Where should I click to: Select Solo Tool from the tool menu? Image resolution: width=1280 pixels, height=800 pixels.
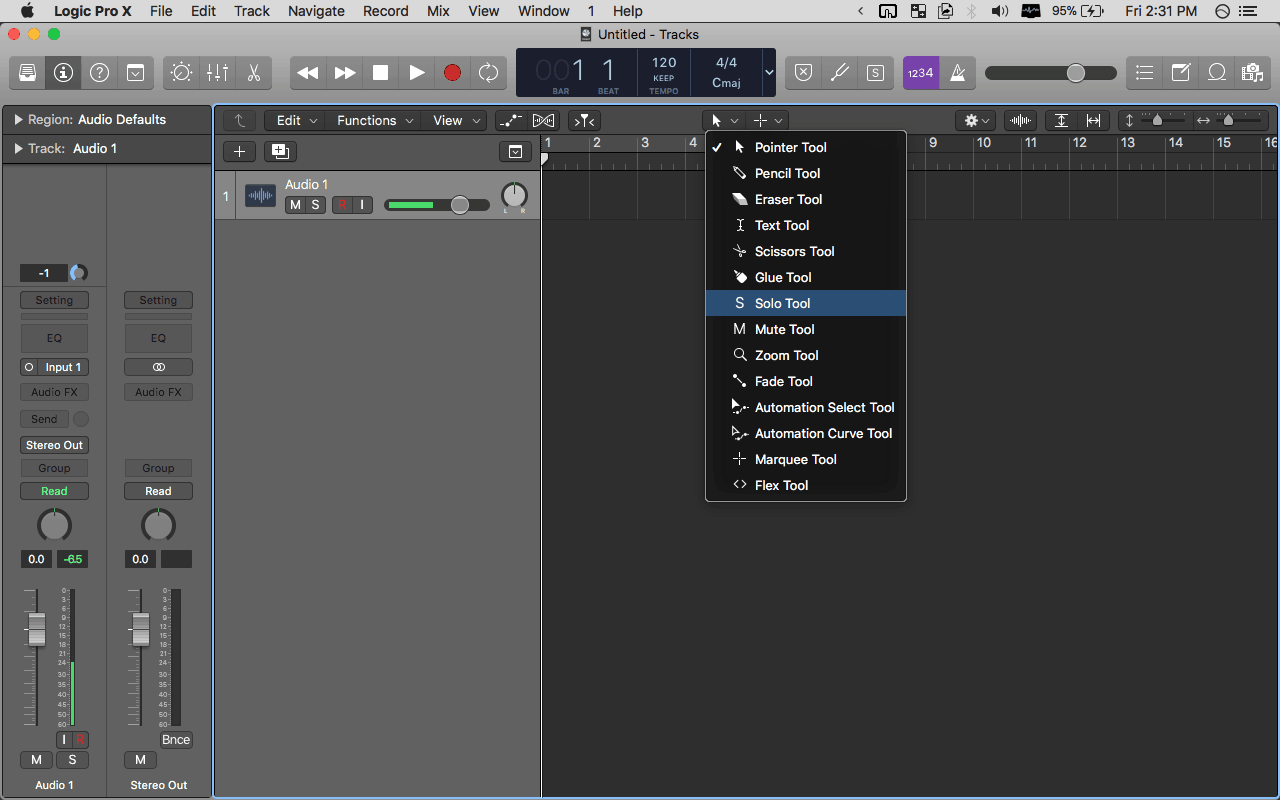(782, 303)
